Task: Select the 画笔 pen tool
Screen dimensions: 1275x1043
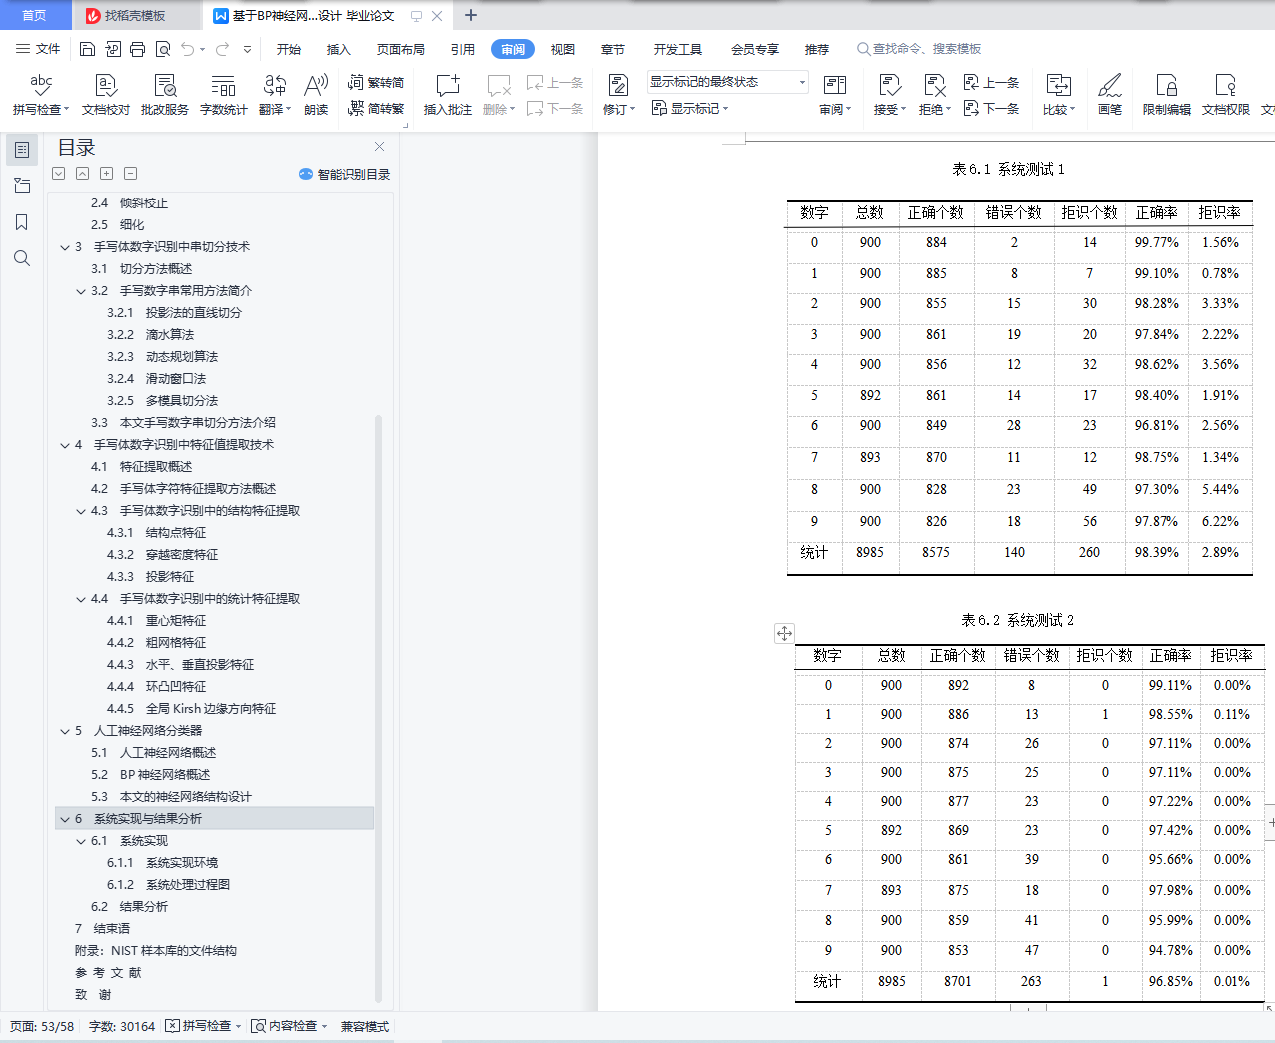Action: click(1110, 95)
